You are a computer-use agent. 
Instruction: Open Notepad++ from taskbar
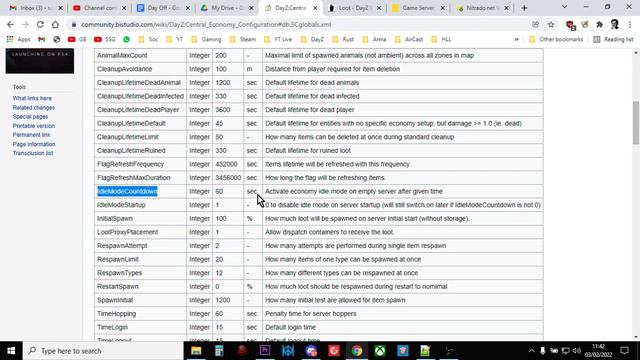[425, 351]
